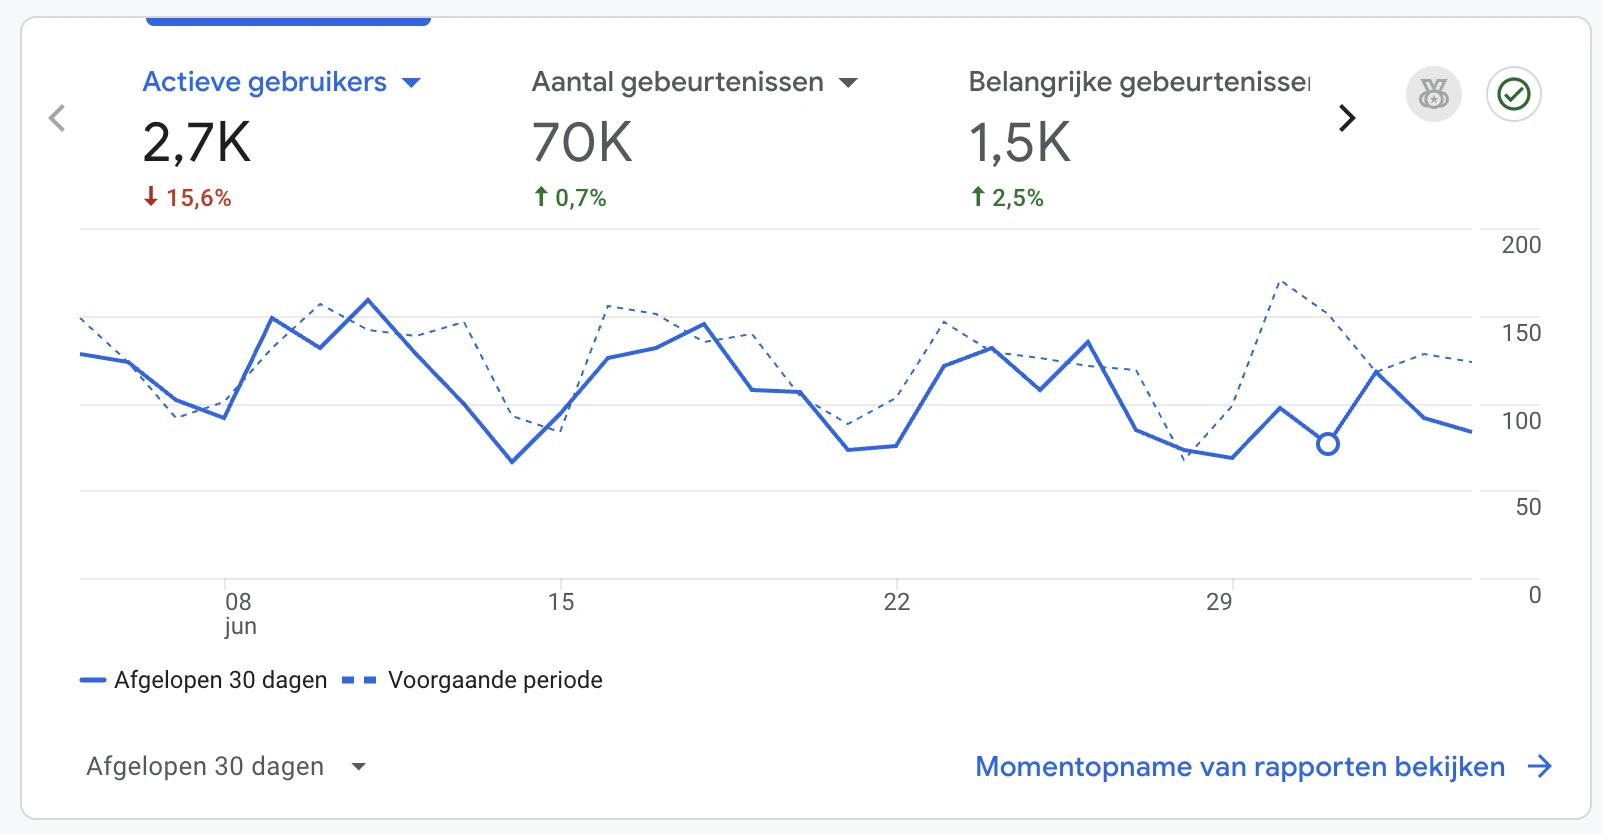The width and height of the screenshot is (1602, 834).
Task: Open Momentopname van rapporten bekijken
Action: (1239, 766)
